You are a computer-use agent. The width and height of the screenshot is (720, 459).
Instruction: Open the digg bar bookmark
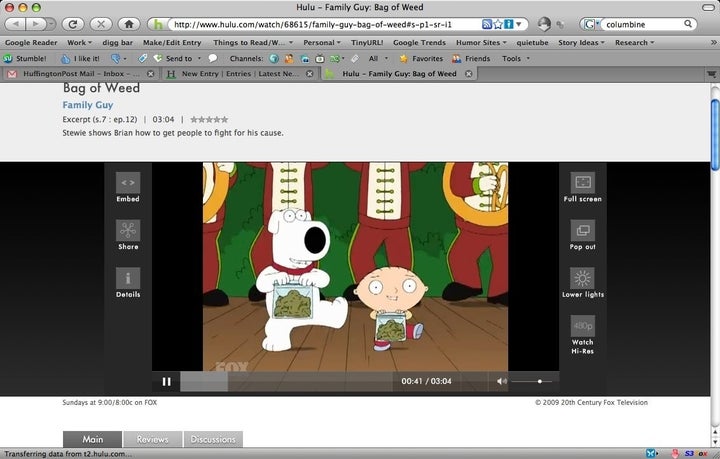coord(118,43)
